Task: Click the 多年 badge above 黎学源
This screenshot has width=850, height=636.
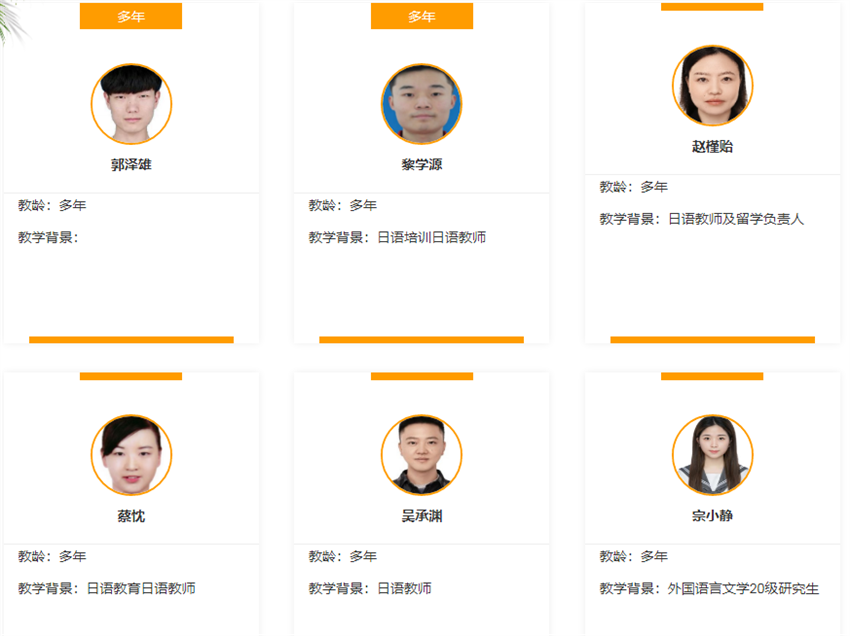Action: 422,16
